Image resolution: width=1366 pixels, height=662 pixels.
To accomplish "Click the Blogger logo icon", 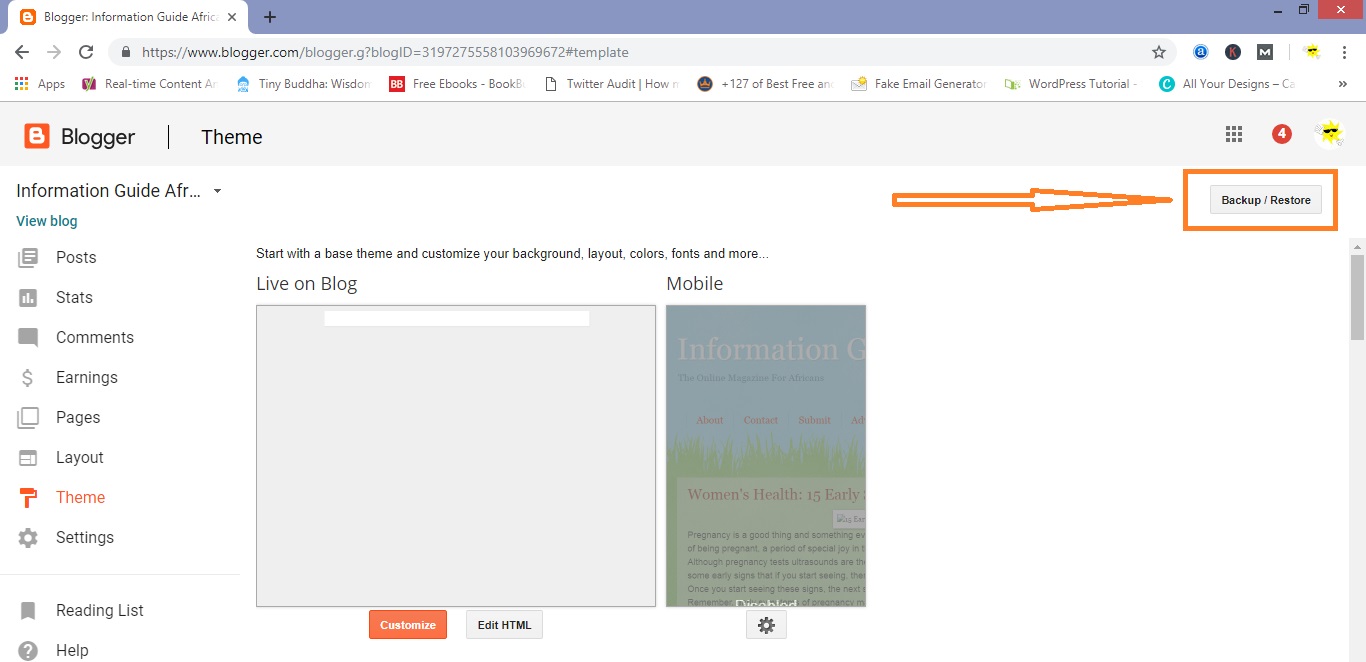I will 37,136.
